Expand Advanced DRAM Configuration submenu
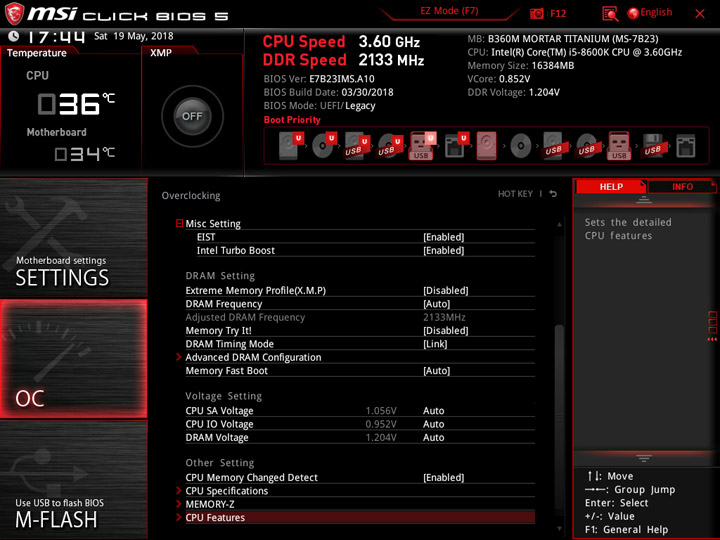The image size is (720, 540). point(253,357)
